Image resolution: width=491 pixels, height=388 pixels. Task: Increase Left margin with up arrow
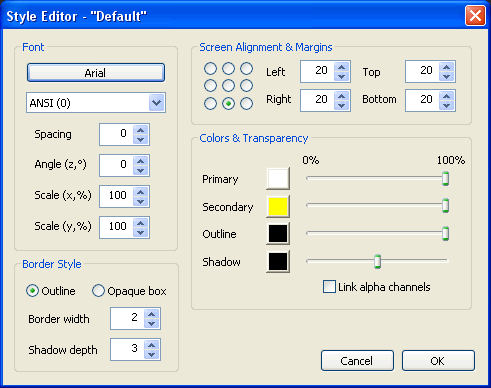(341, 67)
